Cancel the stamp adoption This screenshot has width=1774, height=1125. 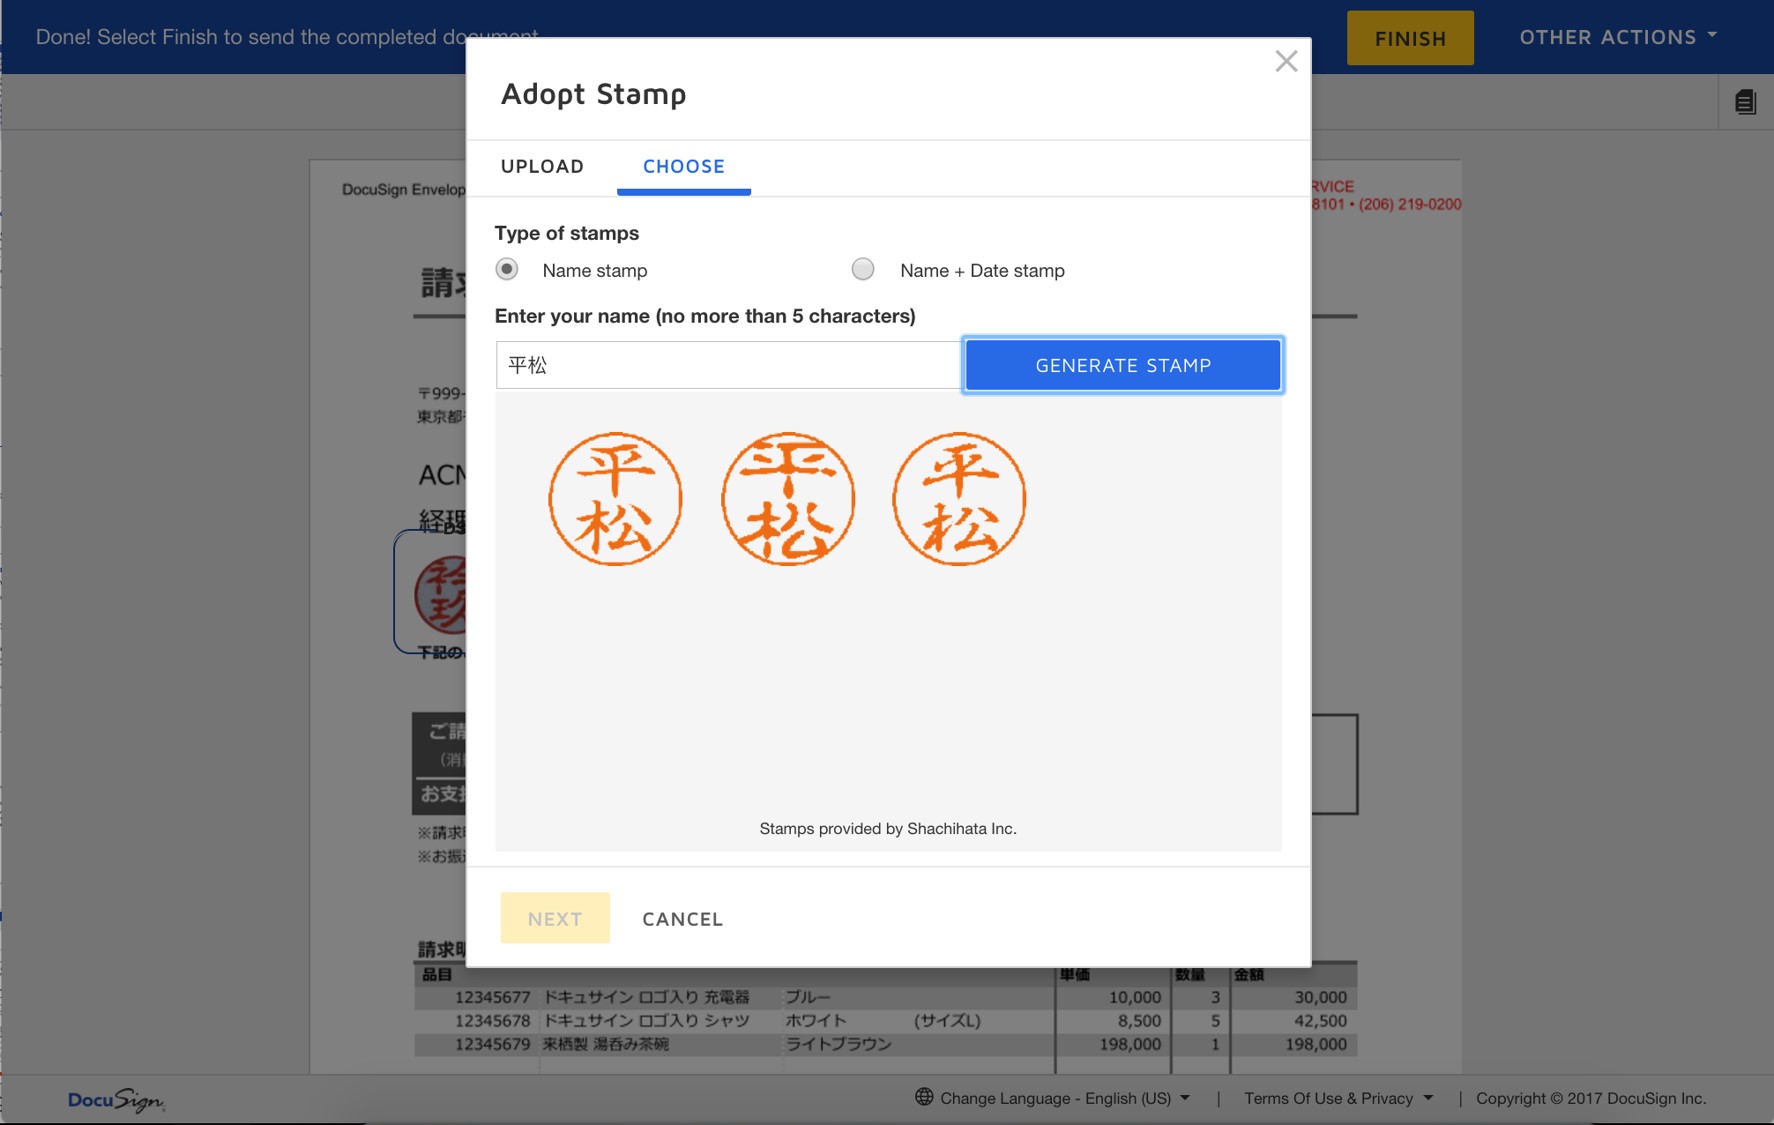(x=682, y=918)
